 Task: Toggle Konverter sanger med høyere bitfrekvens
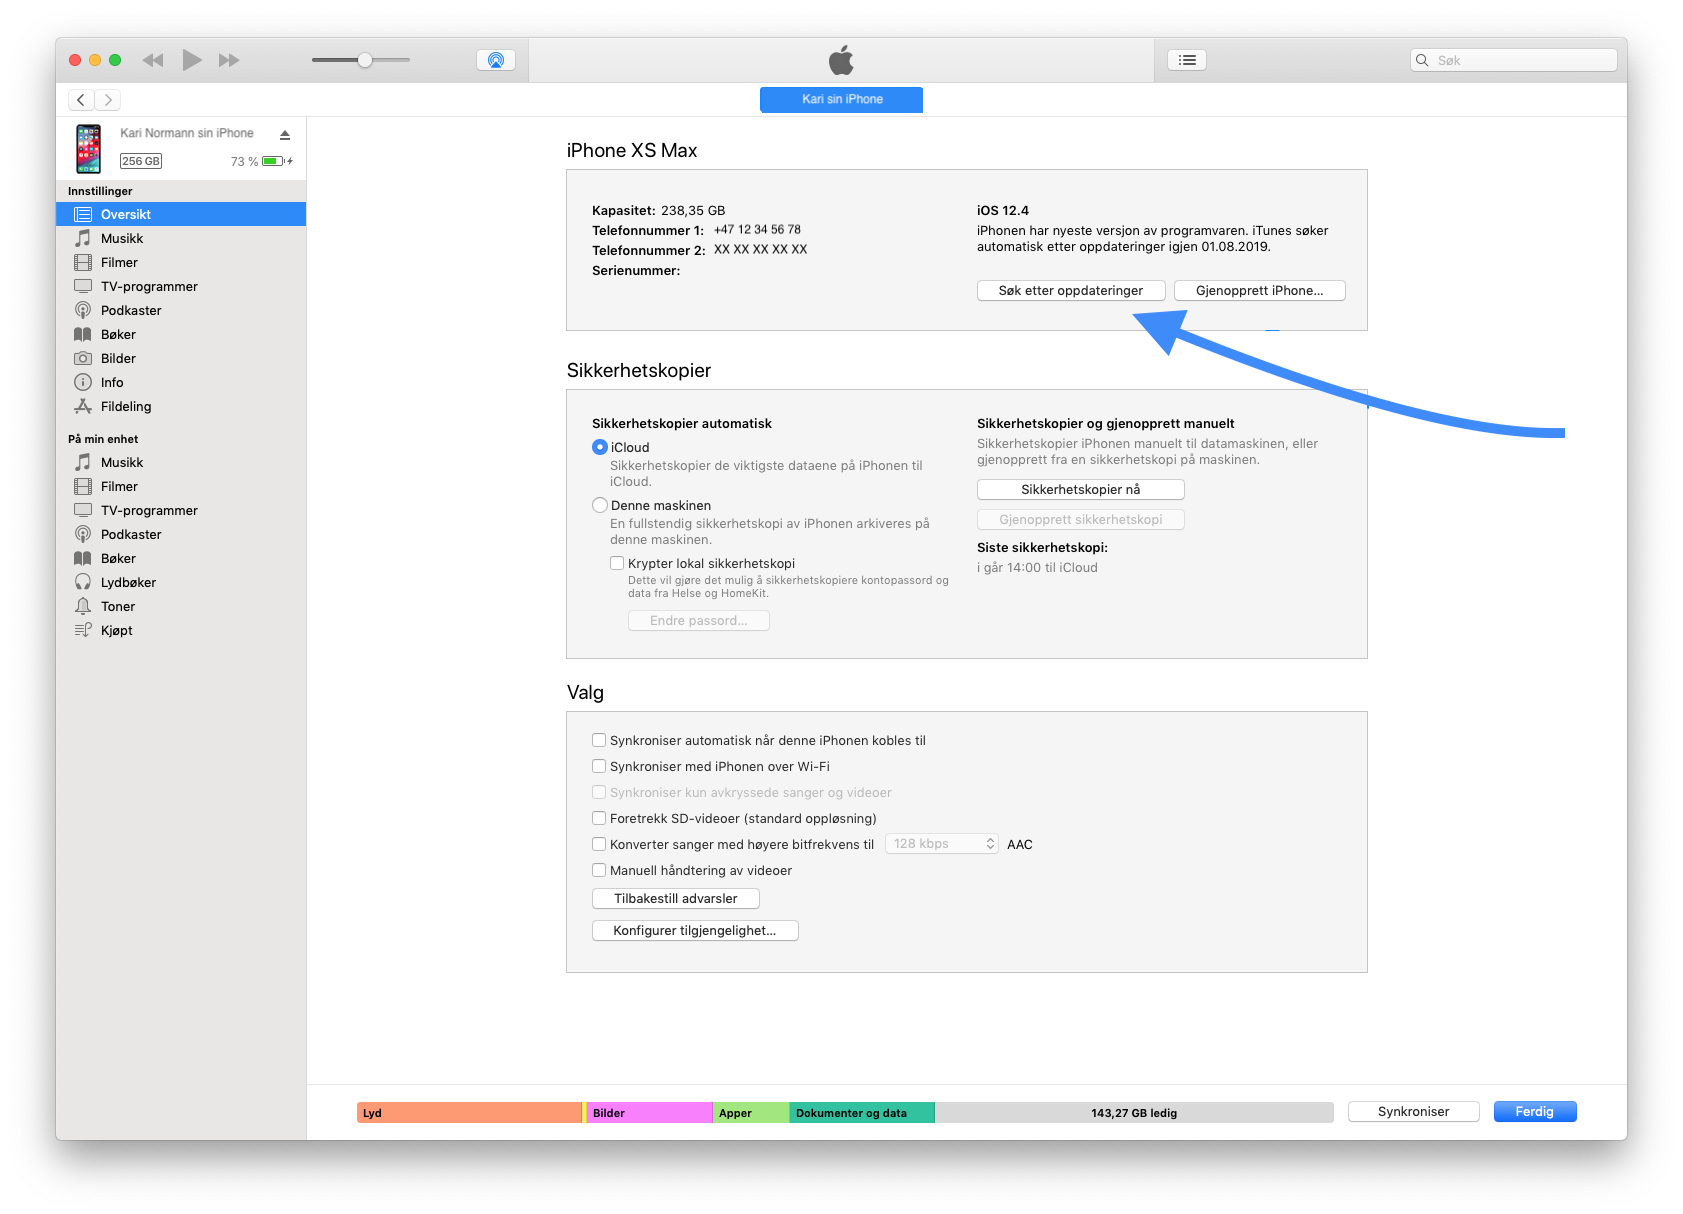click(599, 844)
